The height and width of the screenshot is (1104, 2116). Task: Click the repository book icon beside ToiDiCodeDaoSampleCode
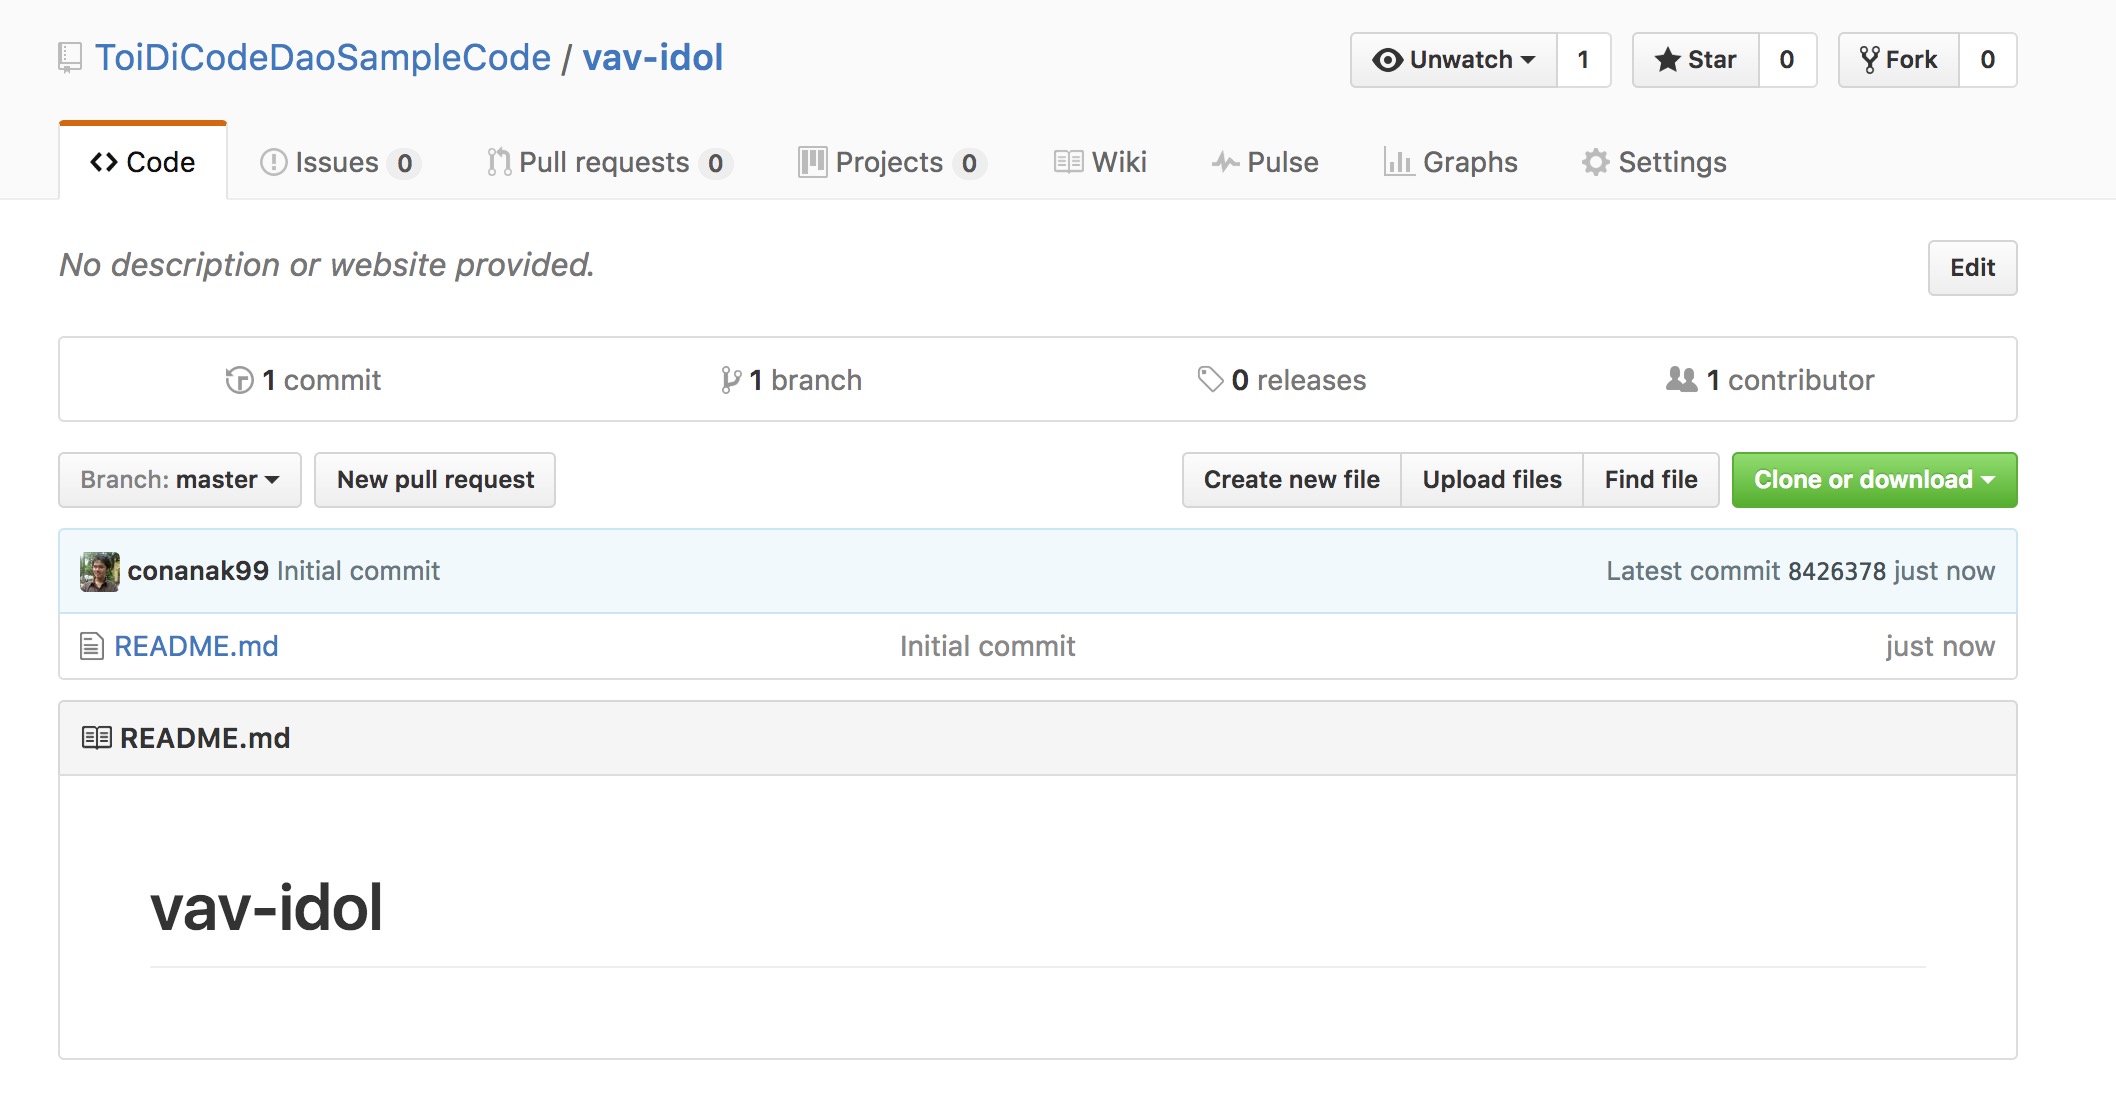(x=69, y=58)
